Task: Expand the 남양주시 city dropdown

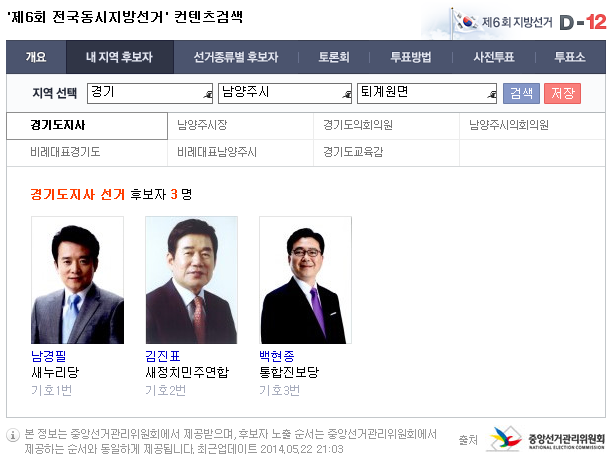Action: [285, 93]
